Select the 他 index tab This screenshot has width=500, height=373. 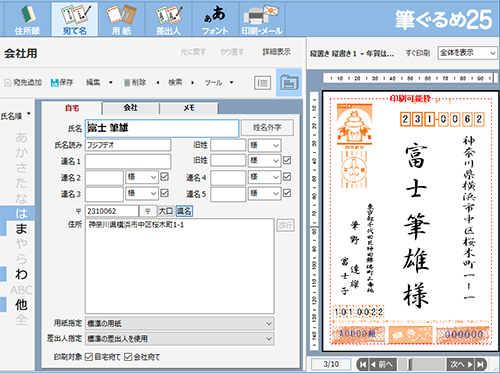[x=21, y=305]
